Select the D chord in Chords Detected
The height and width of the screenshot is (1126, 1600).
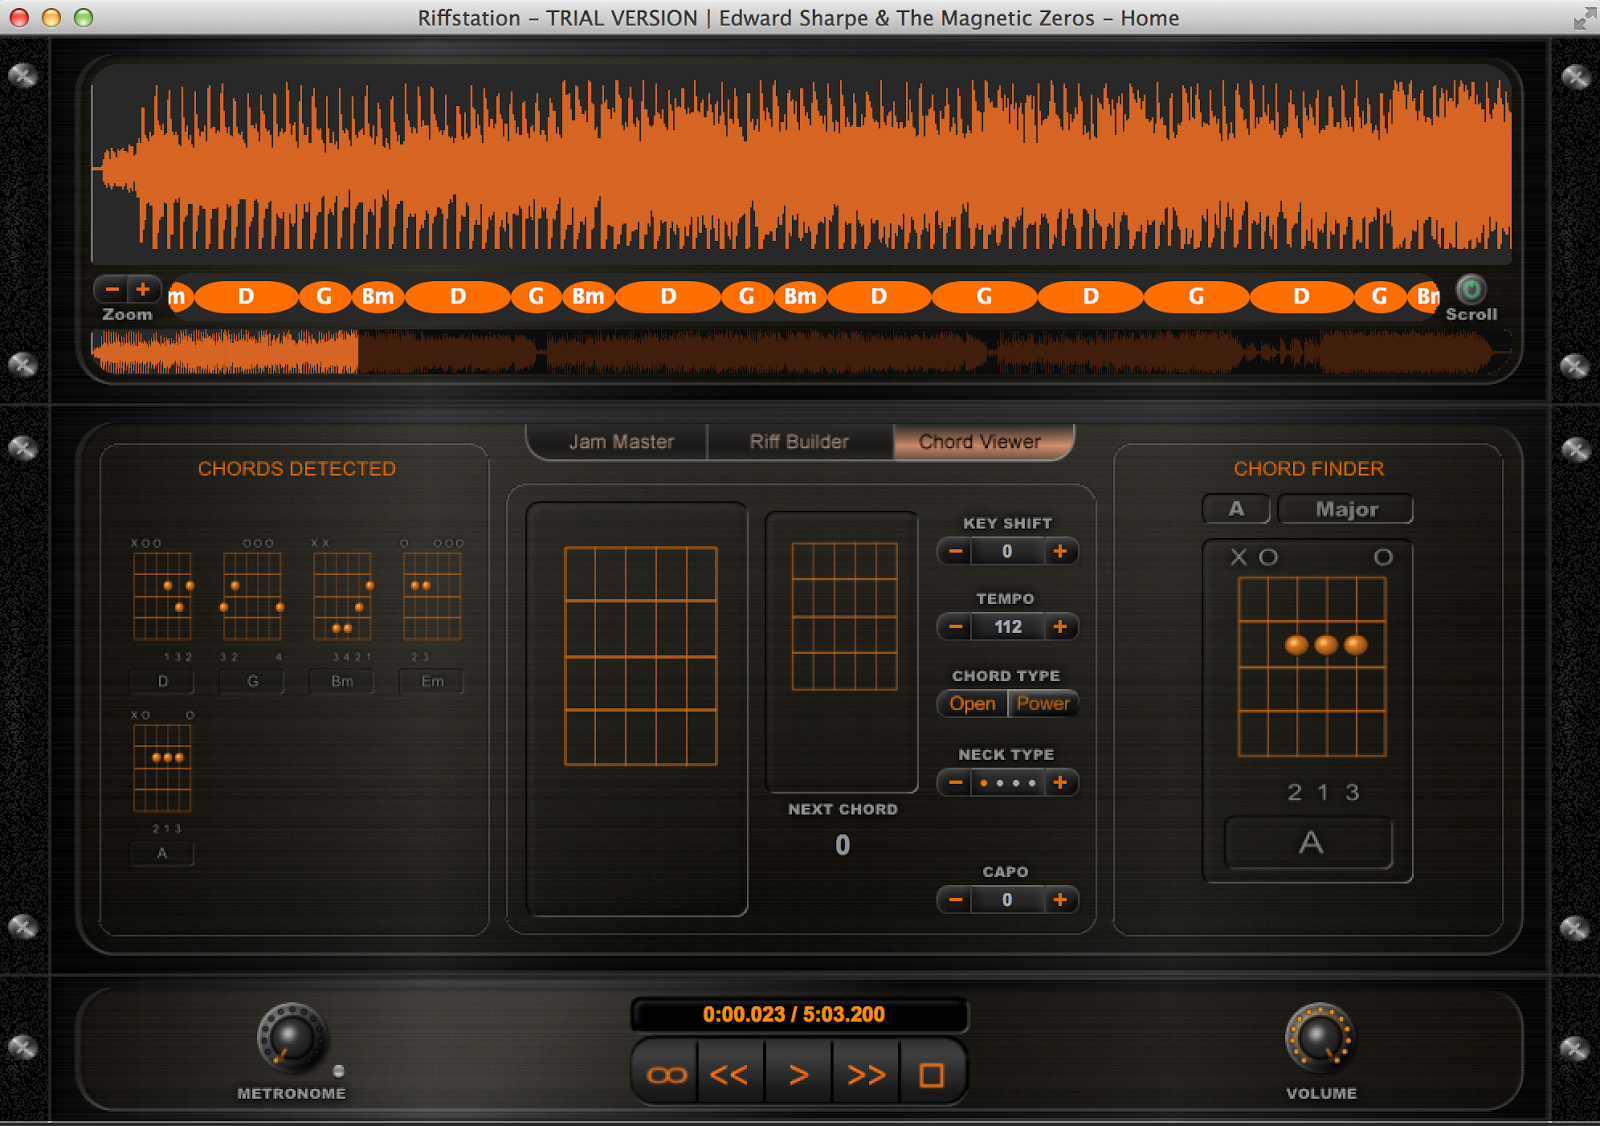pos(163,681)
